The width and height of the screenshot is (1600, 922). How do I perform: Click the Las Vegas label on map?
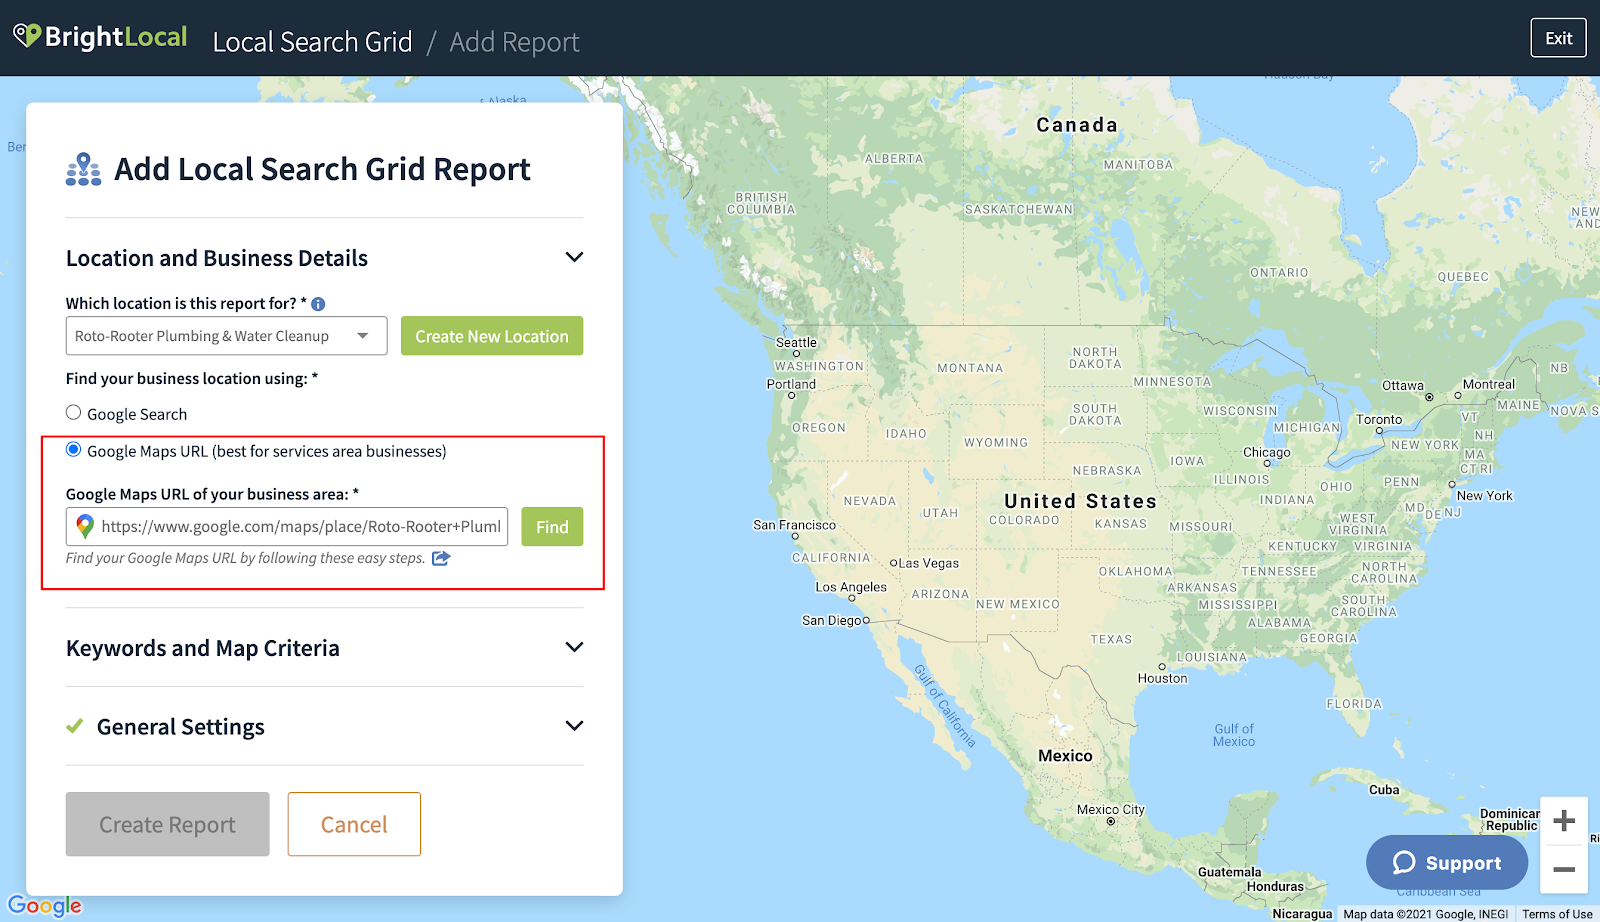point(928,563)
